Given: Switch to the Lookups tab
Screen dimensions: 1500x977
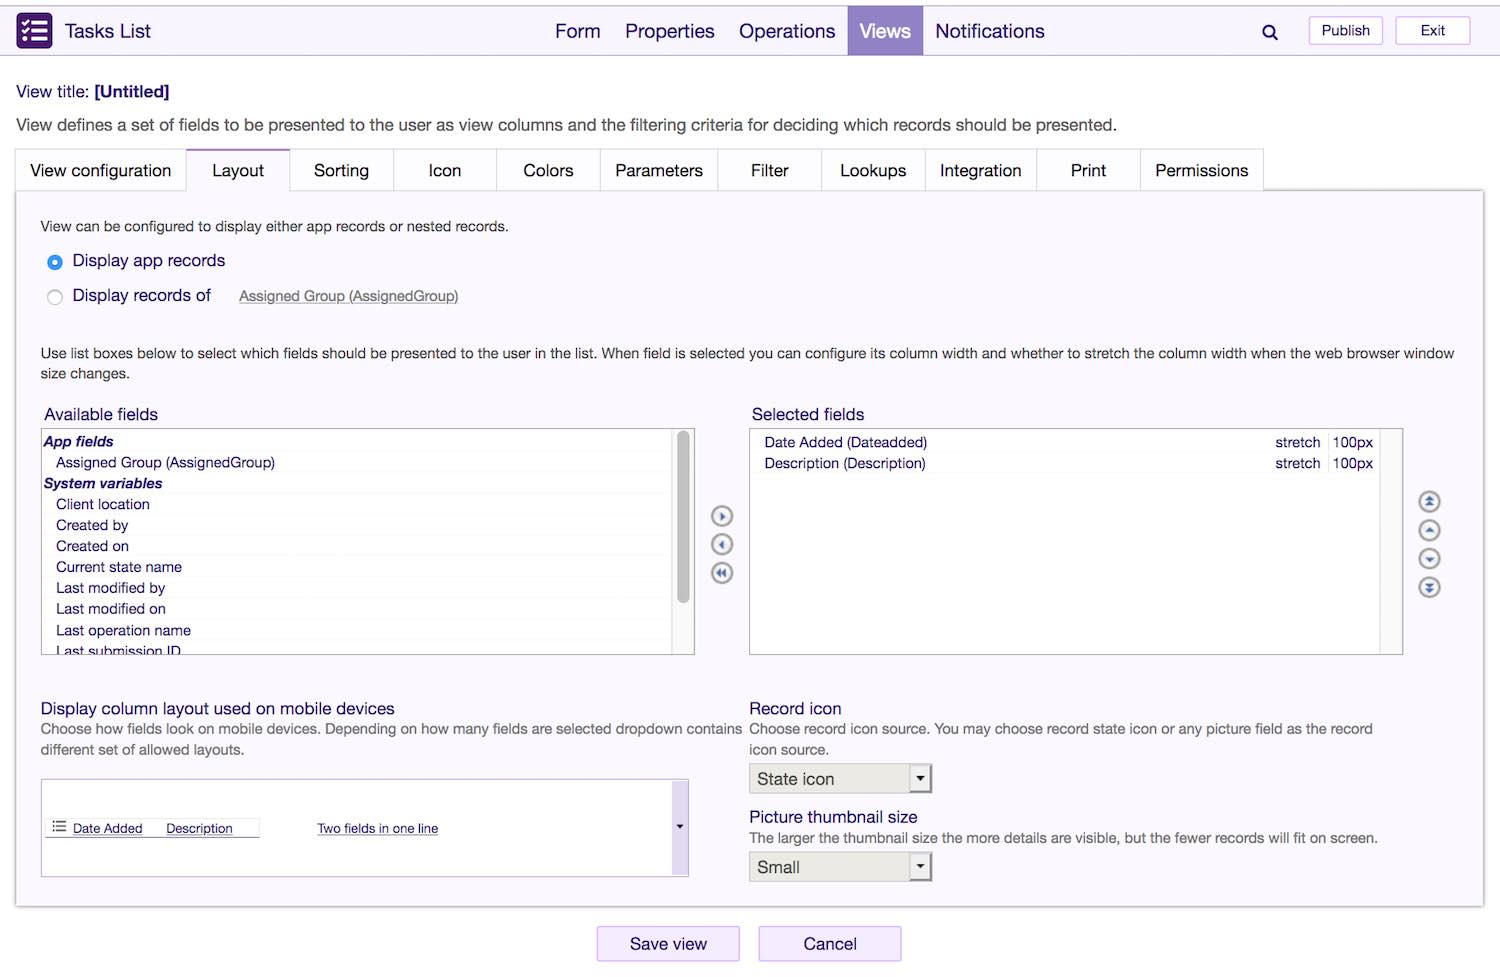Looking at the screenshot, I should pos(873,170).
